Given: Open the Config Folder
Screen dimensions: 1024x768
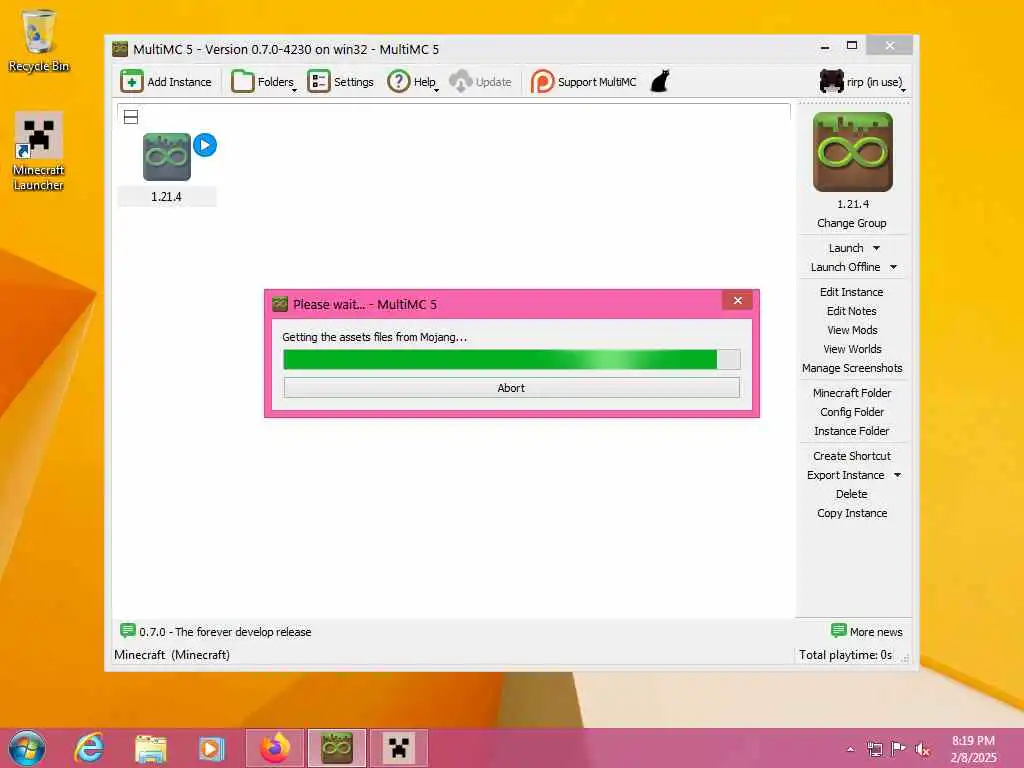Looking at the screenshot, I should pos(852,411).
